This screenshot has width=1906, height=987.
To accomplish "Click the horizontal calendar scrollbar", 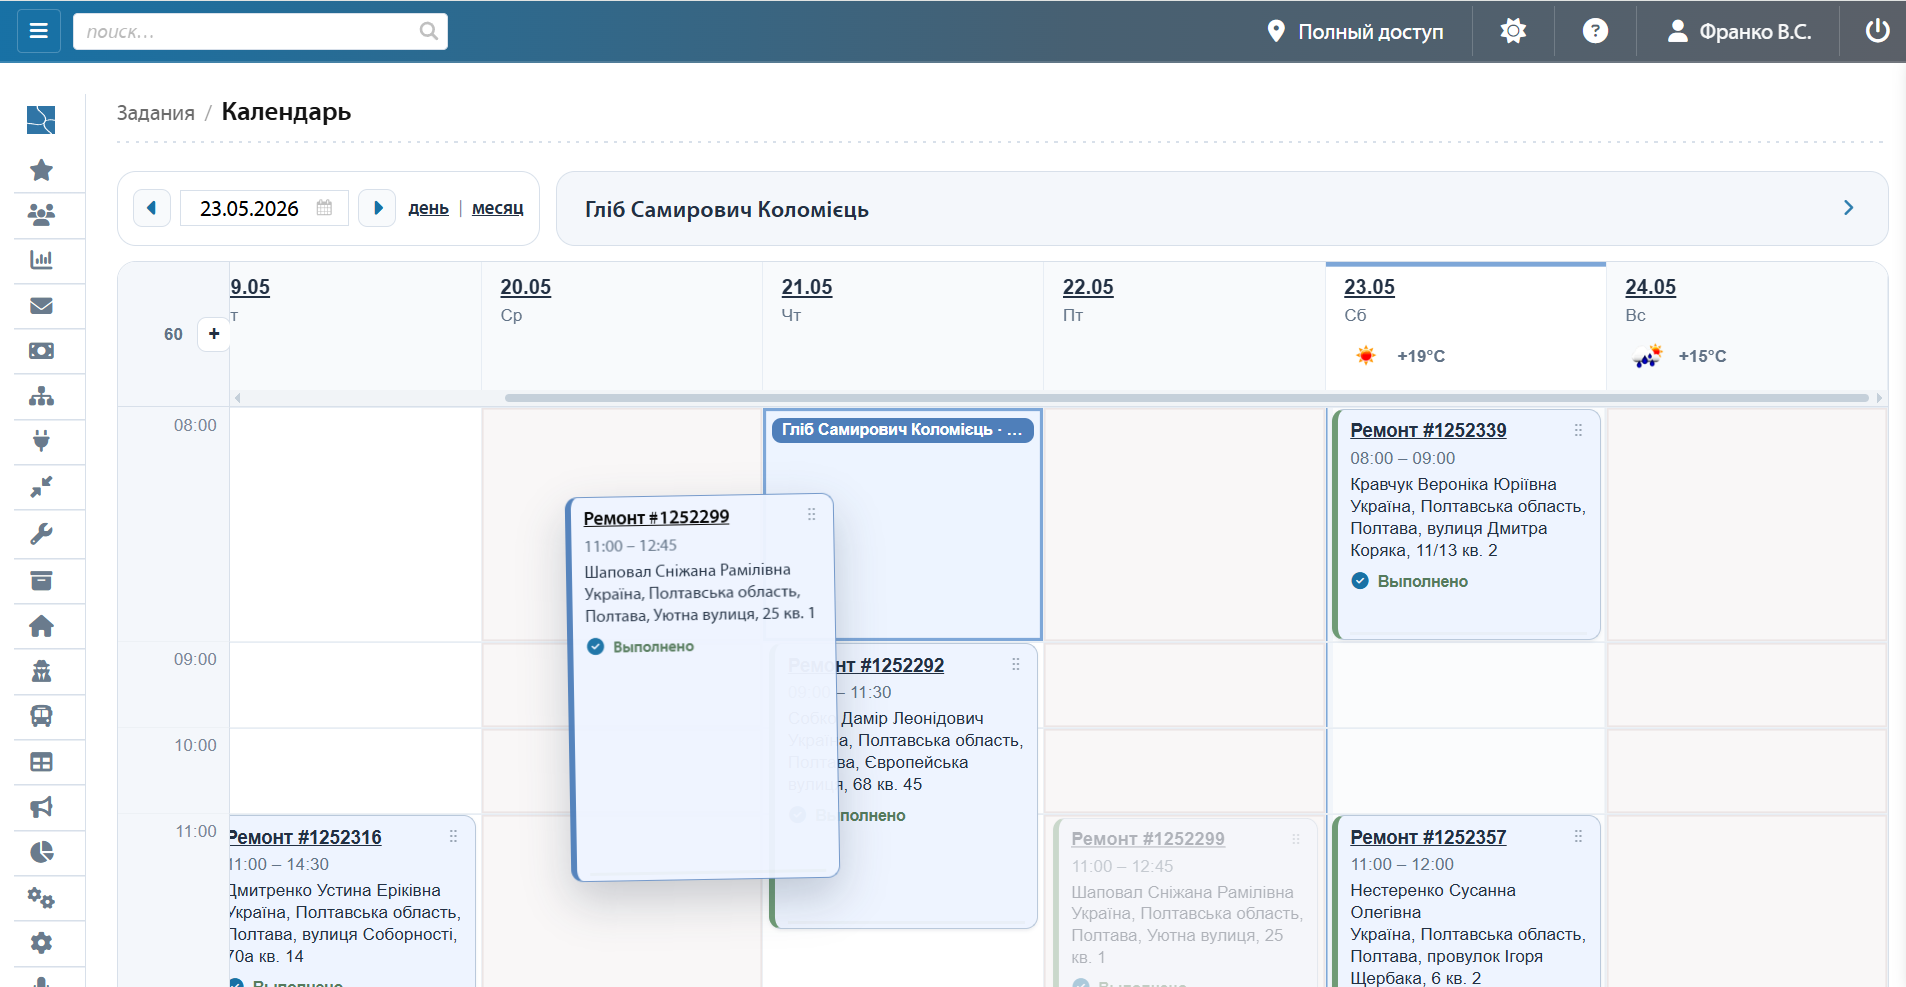I will tap(1186, 398).
